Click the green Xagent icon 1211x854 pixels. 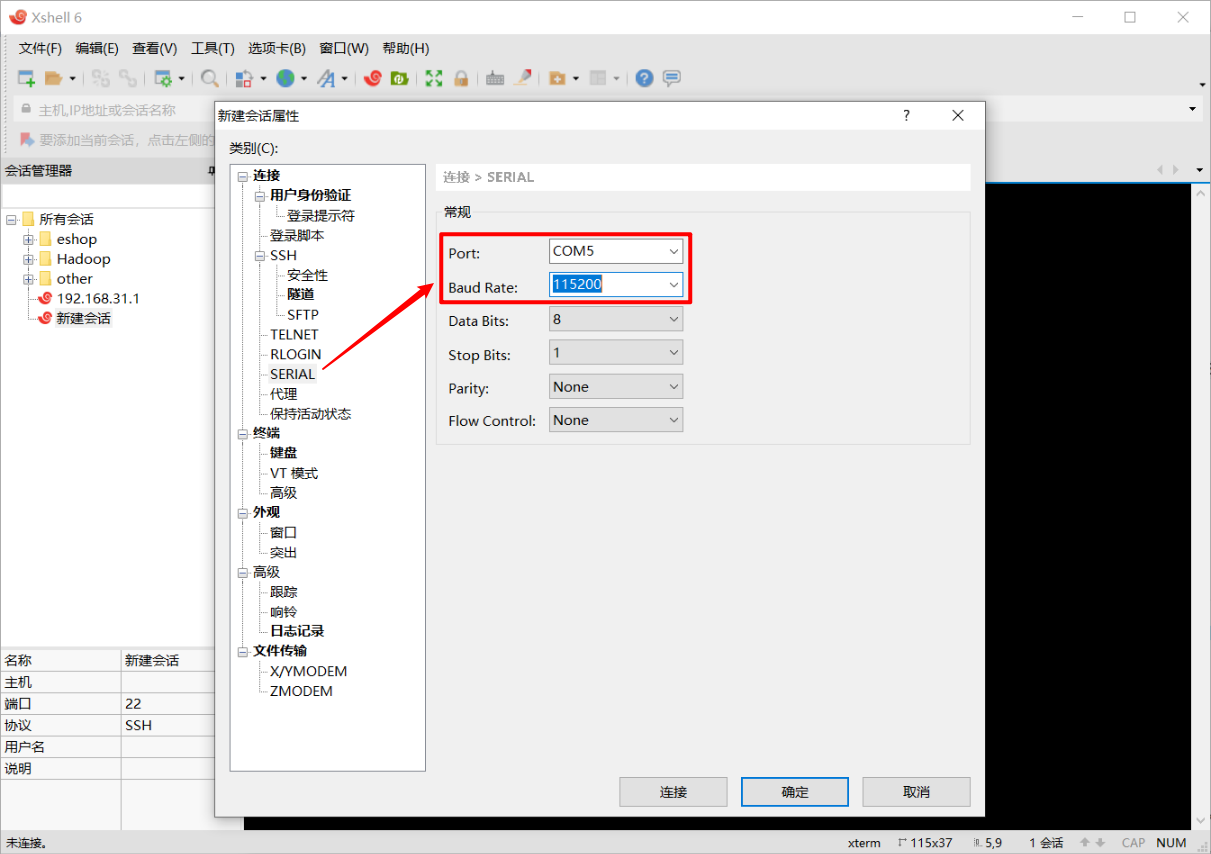(x=399, y=78)
